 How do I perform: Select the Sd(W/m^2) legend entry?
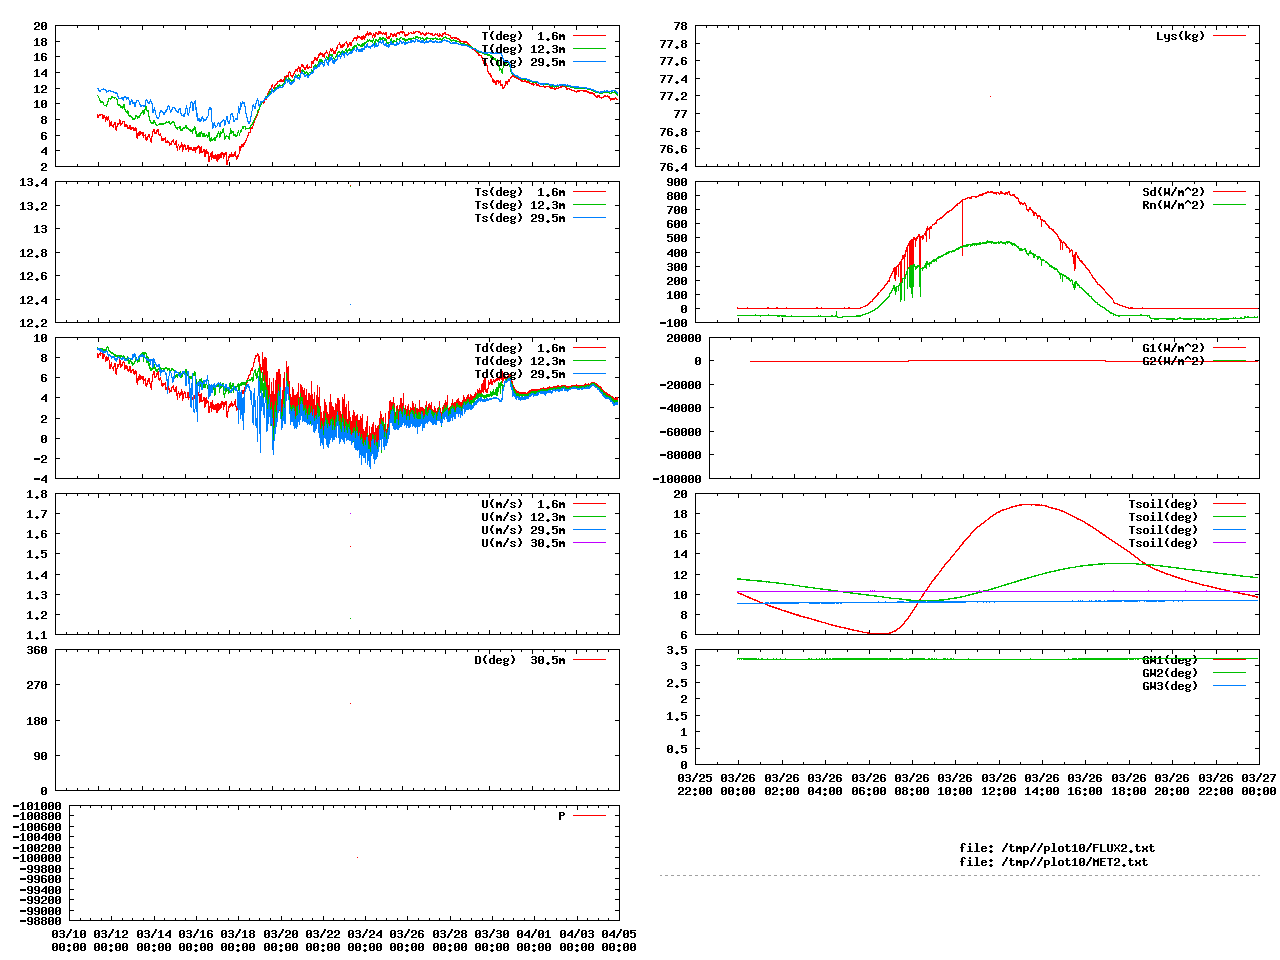[x=1173, y=192]
